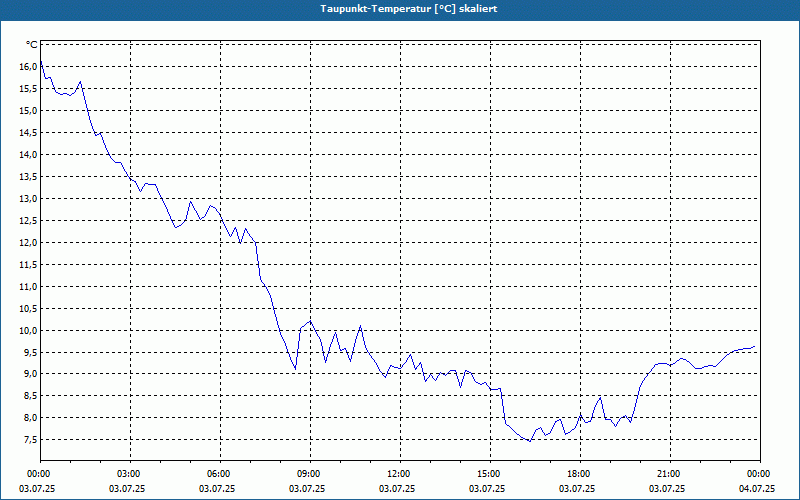Viewport: 800px width, 500px height.
Task: Pick the "11,0" y-axis tick label
Action: point(29,286)
